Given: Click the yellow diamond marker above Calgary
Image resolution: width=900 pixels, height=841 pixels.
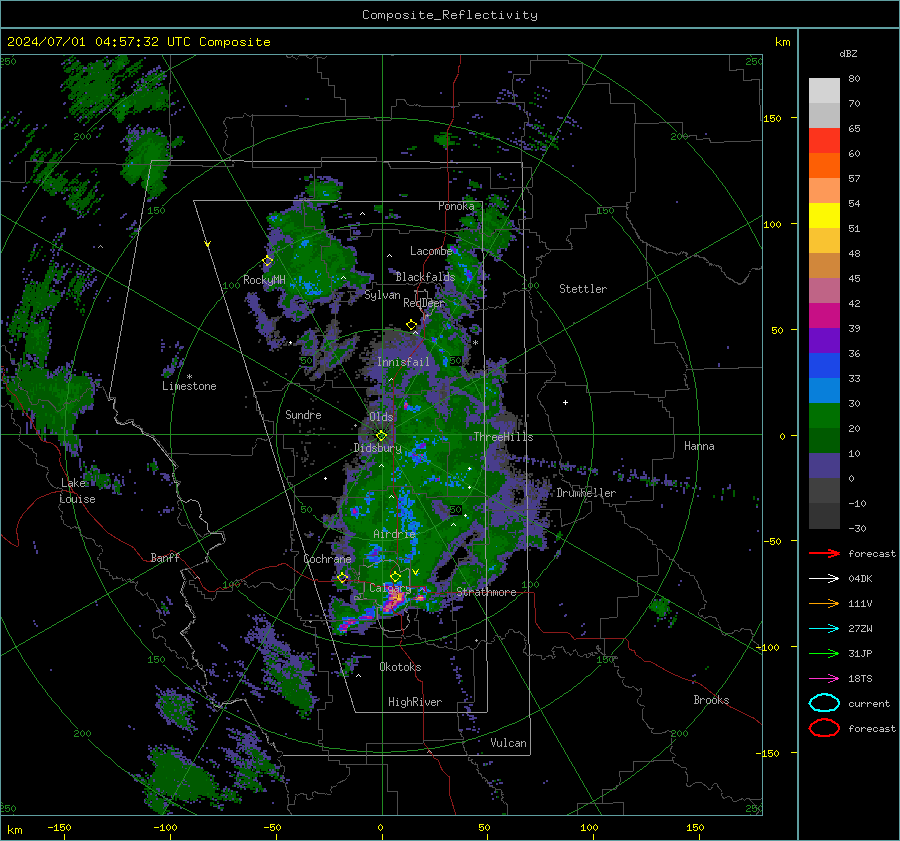Looking at the screenshot, I should pos(395,576).
